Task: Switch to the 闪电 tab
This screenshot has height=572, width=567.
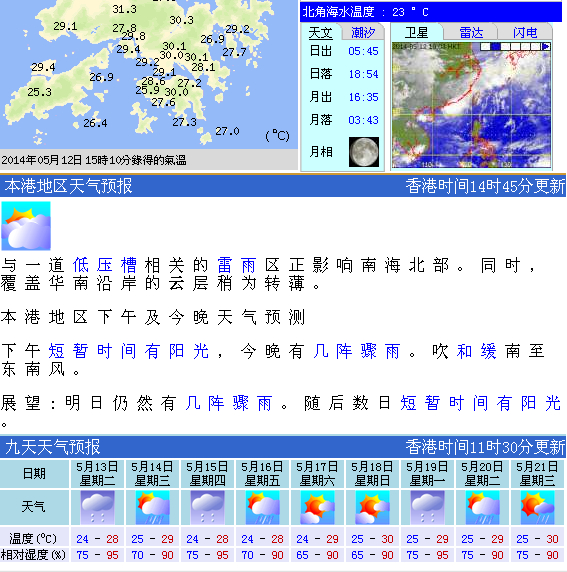Action: pos(525,32)
